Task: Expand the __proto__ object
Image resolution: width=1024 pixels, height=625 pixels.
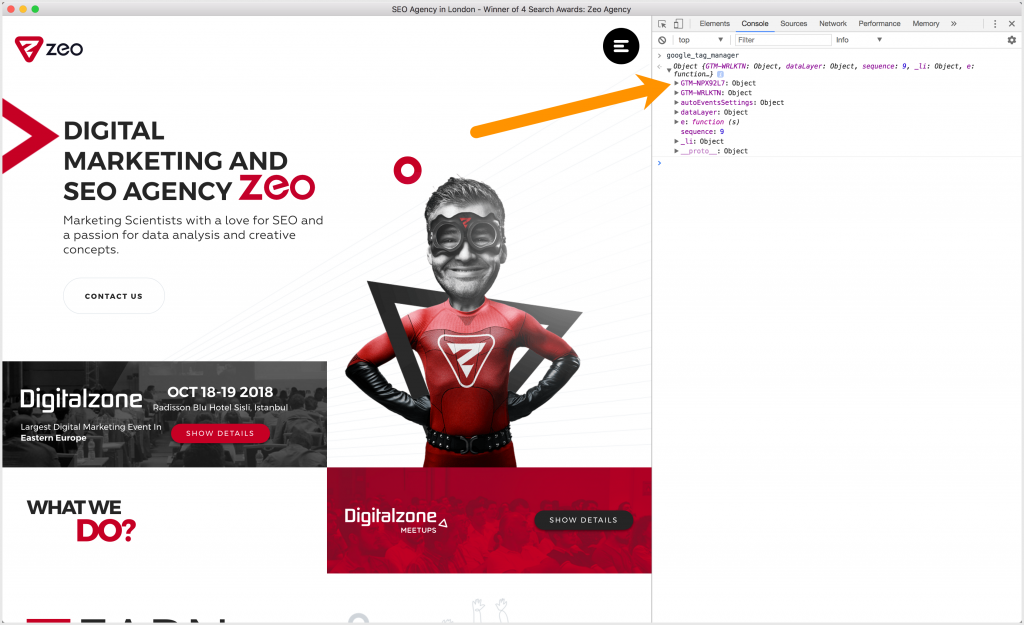Action: pyautogui.click(x=677, y=151)
